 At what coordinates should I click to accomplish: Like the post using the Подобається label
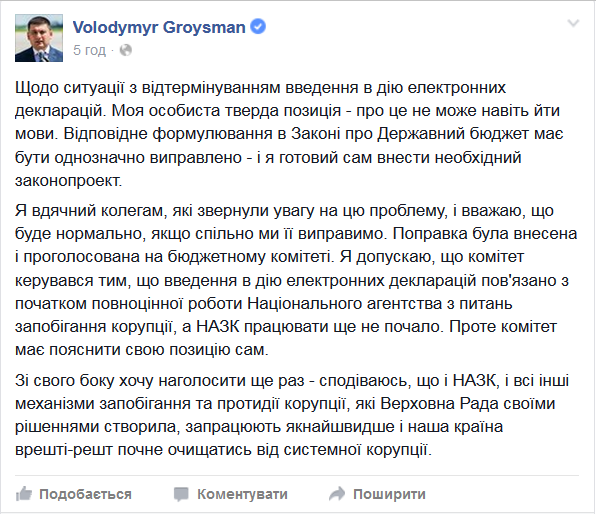click(x=85, y=494)
